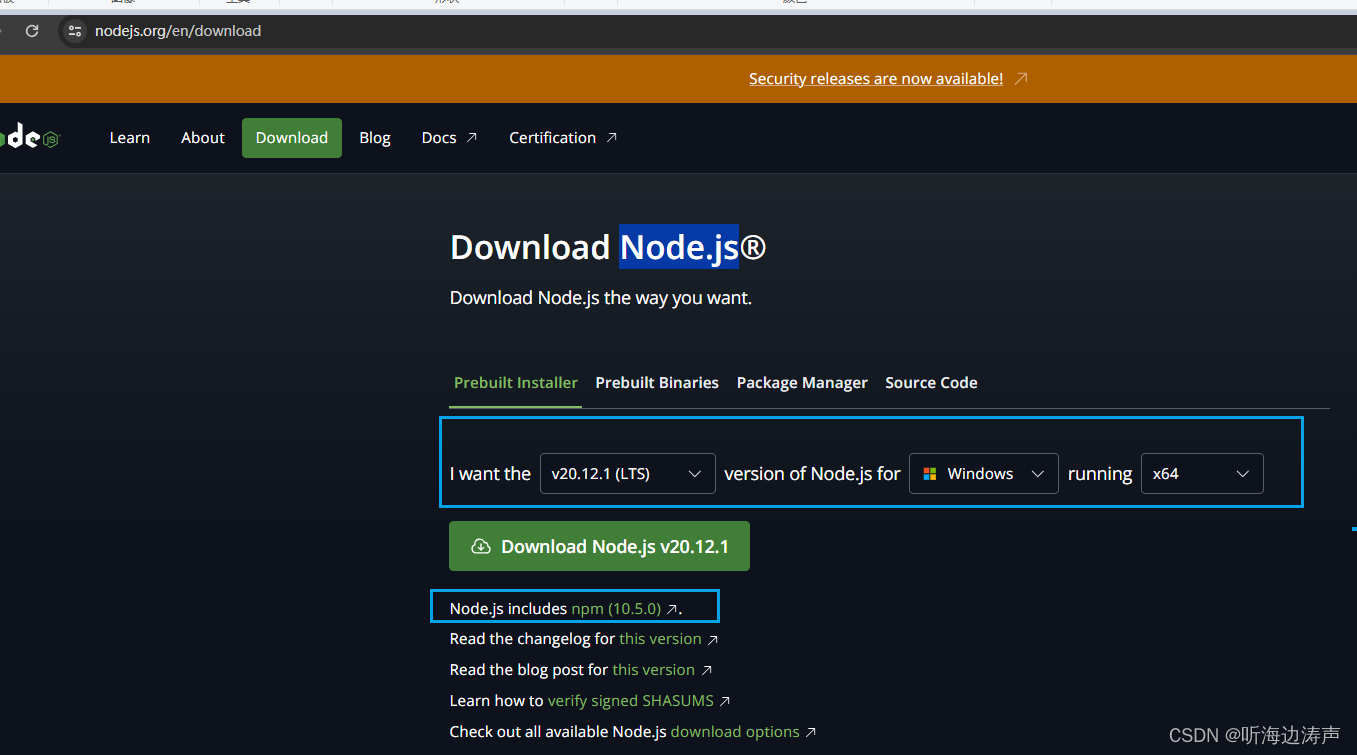Click the Download Node.js v20.12.1 button
Viewport: 1357px width, 755px height.
598,546
